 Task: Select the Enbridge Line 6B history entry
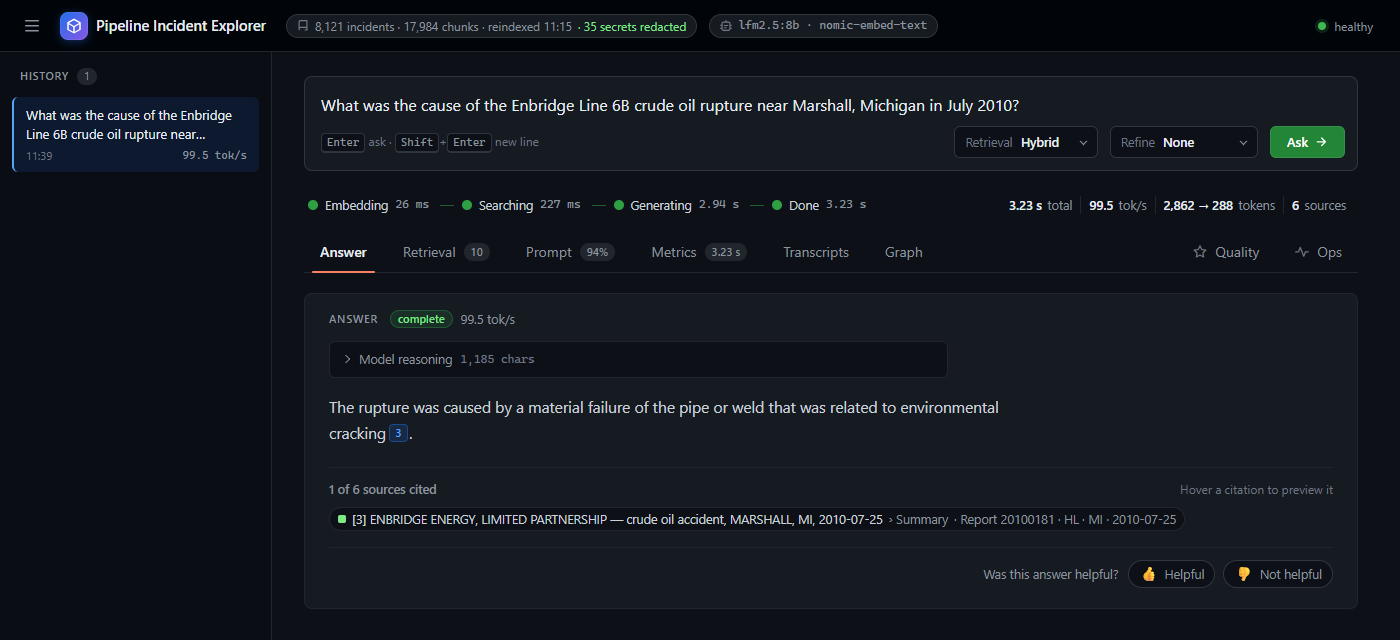click(x=136, y=134)
